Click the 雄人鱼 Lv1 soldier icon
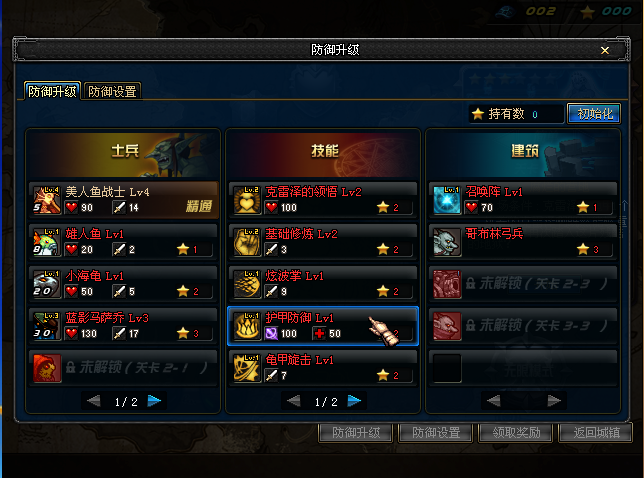Image resolution: width=644 pixels, height=478 pixels. [x=47, y=242]
